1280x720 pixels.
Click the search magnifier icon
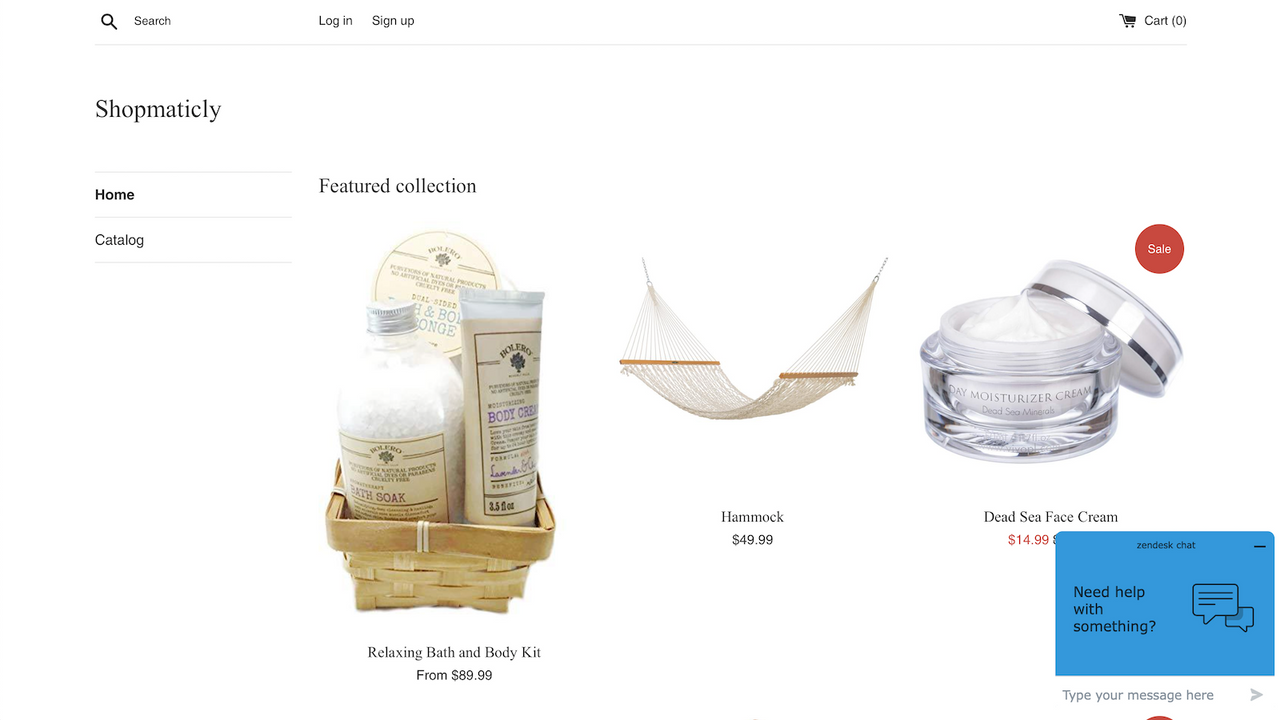click(x=109, y=21)
